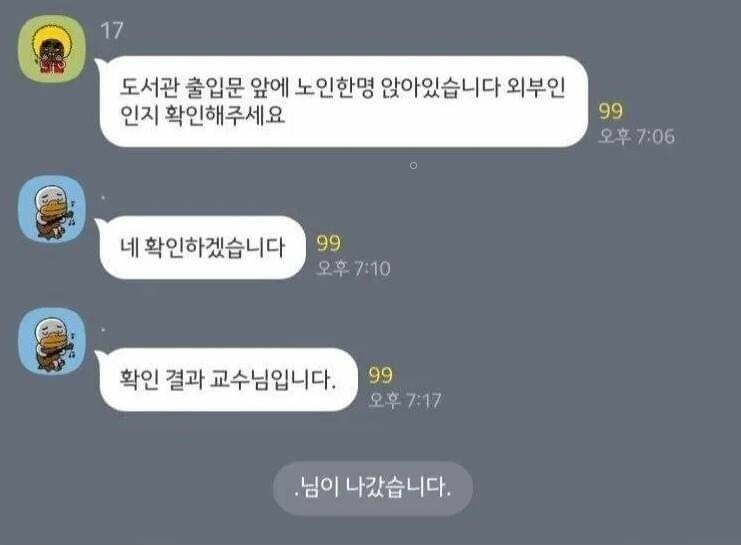
Task: Click the sender name '17'
Action: pos(112,31)
